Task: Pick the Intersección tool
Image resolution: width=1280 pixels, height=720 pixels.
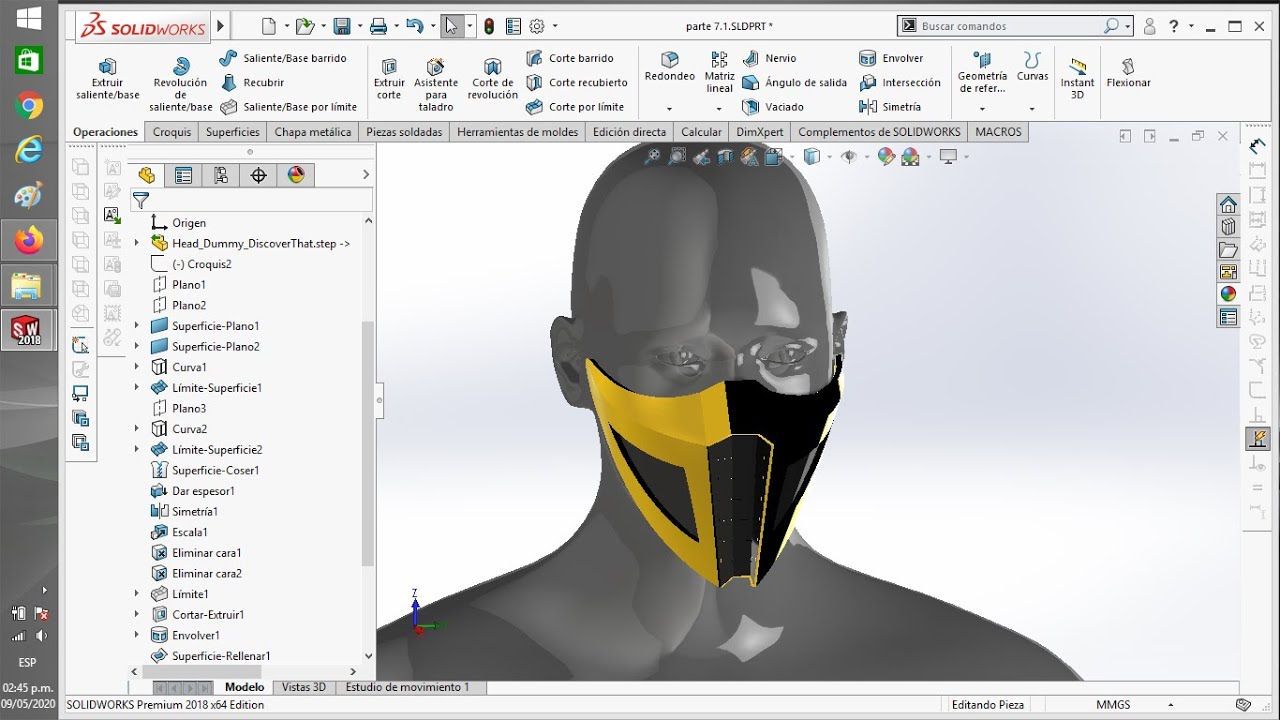Action: (900, 83)
